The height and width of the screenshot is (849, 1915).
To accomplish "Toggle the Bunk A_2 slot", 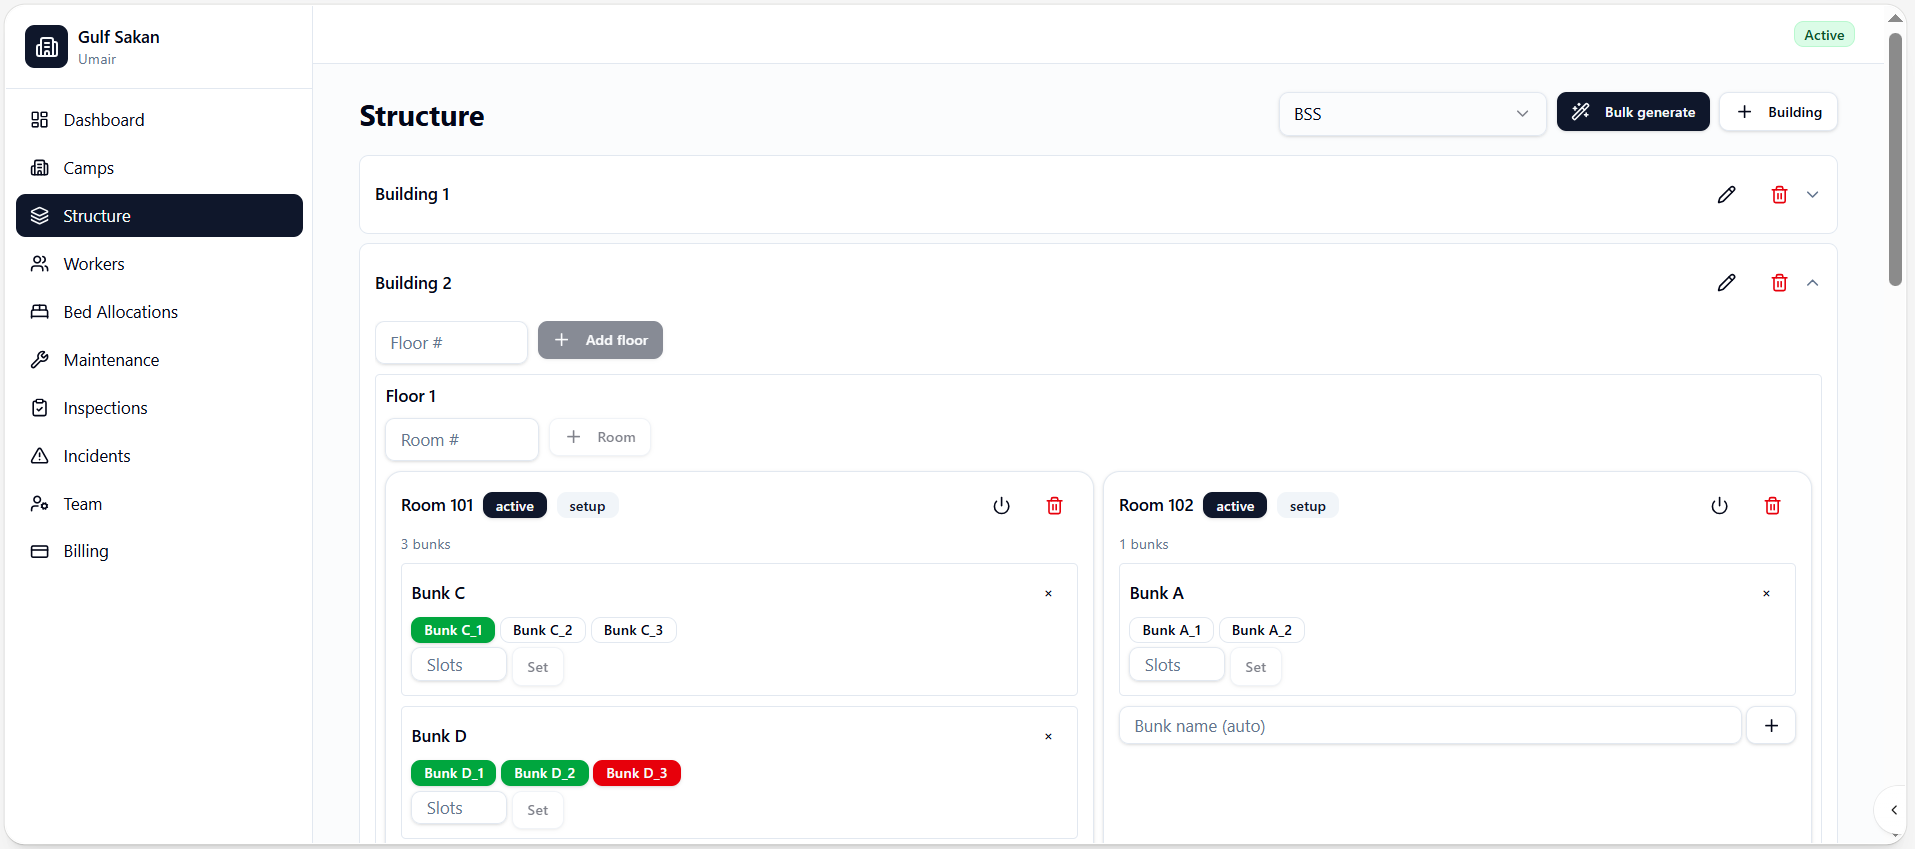I will [1262, 630].
